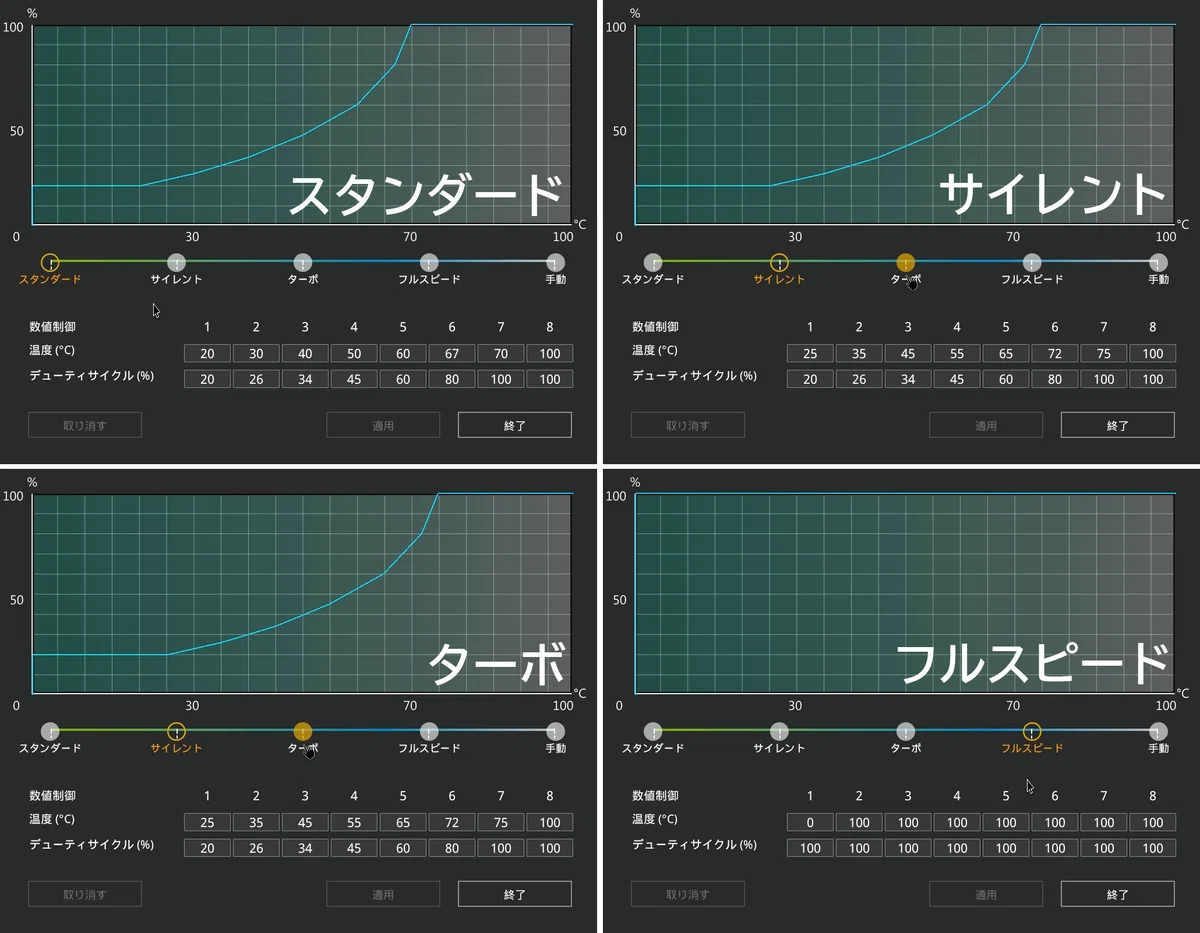This screenshot has height=933, width=1200.
Task: Select フルスピード preset in bottom-right panel
Action: click(x=1032, y=731)
